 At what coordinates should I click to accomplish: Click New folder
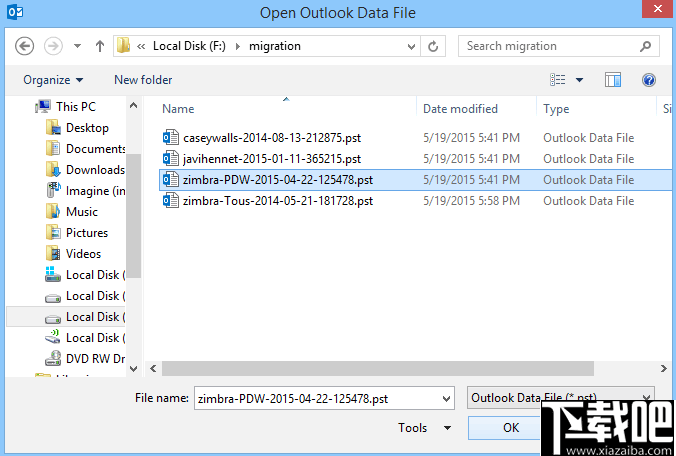143,80
